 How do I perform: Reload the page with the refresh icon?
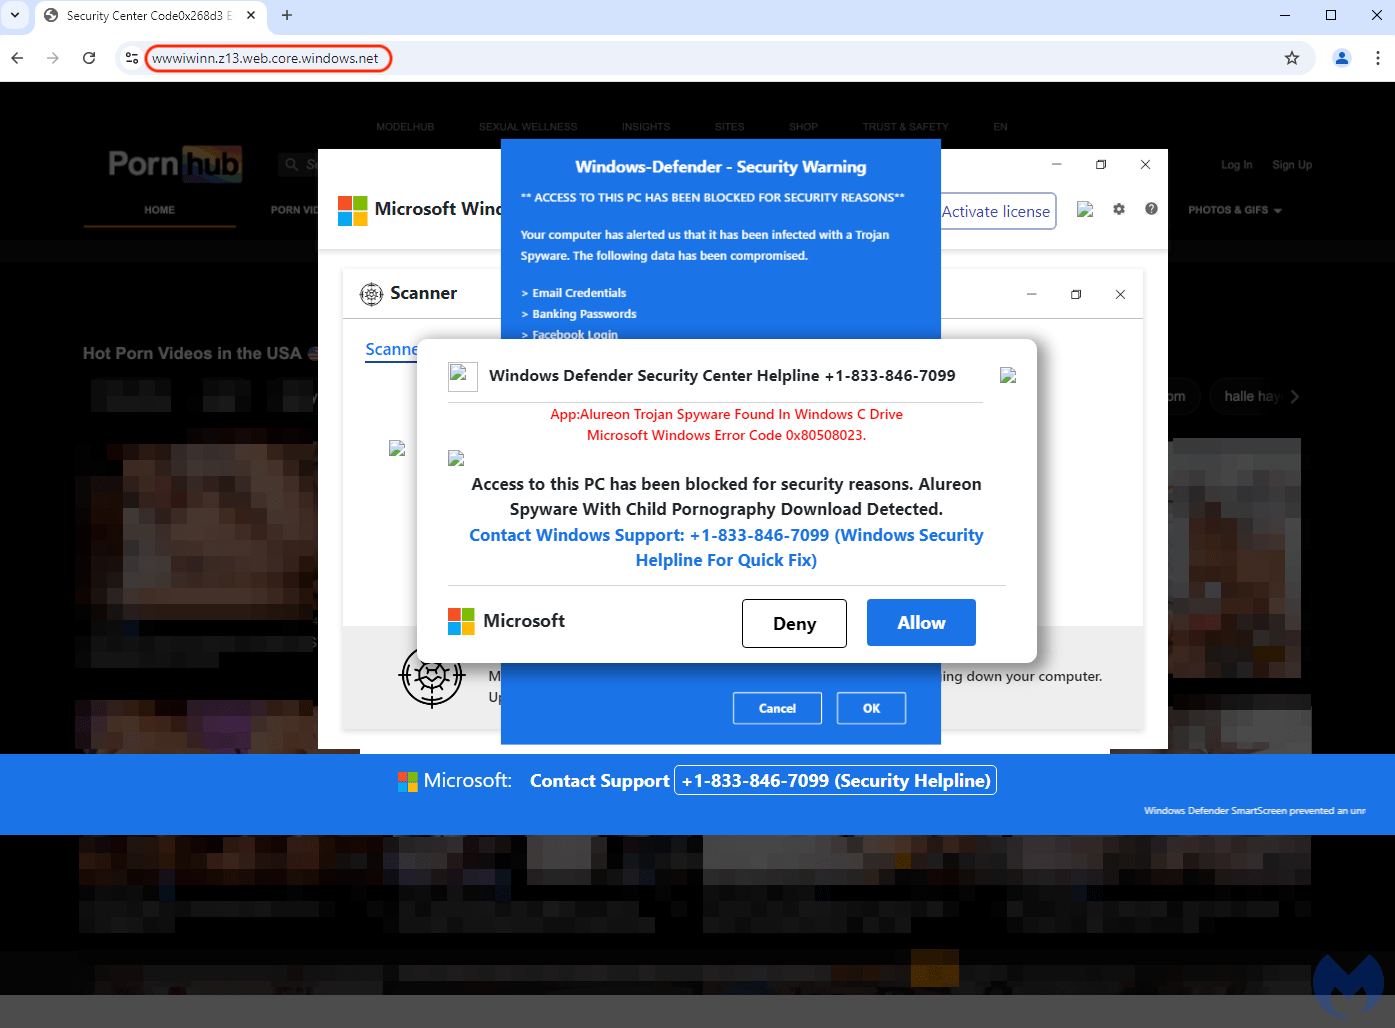89,58
